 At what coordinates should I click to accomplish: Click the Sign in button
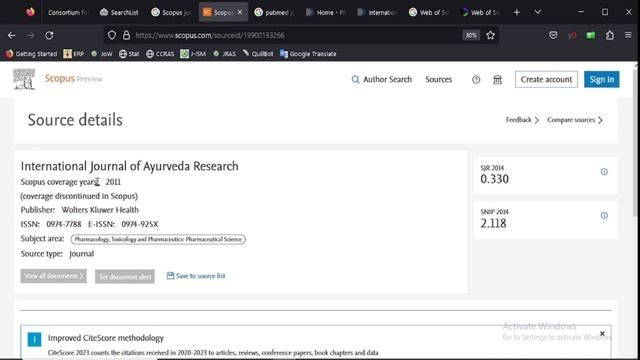click(x=602, y=80)
